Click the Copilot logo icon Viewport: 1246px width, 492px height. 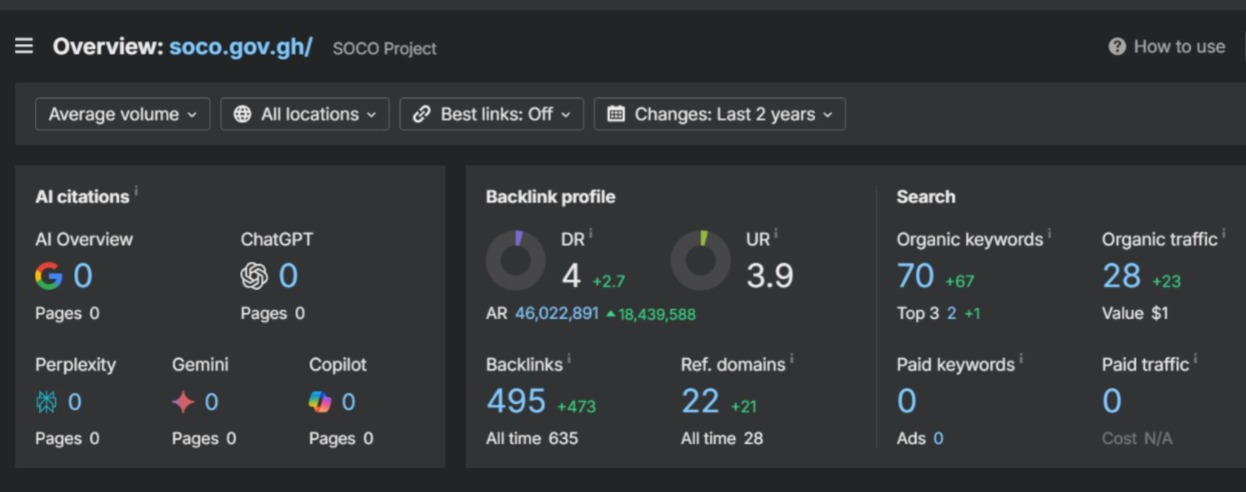pos(320,402)
